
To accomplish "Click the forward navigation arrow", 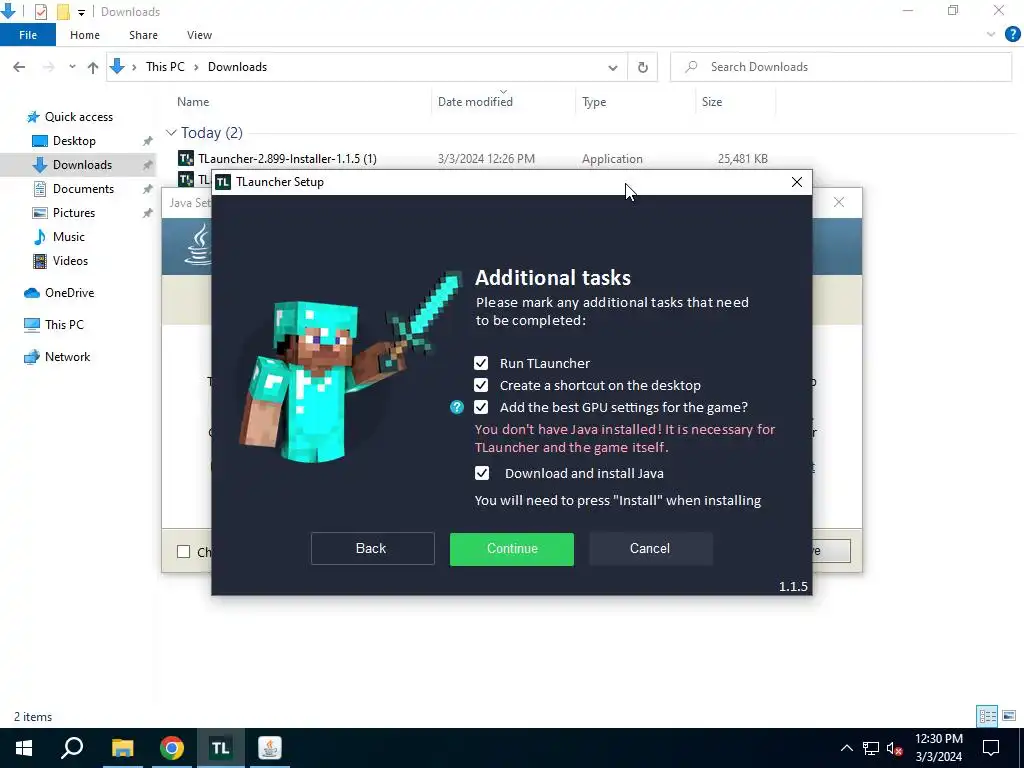I will [x=48, y=67].
